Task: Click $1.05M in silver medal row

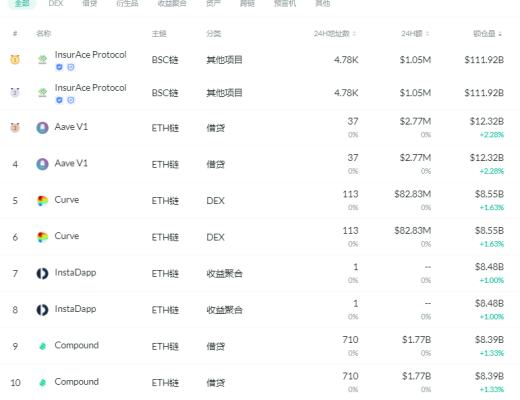Action: coord(415,93)
